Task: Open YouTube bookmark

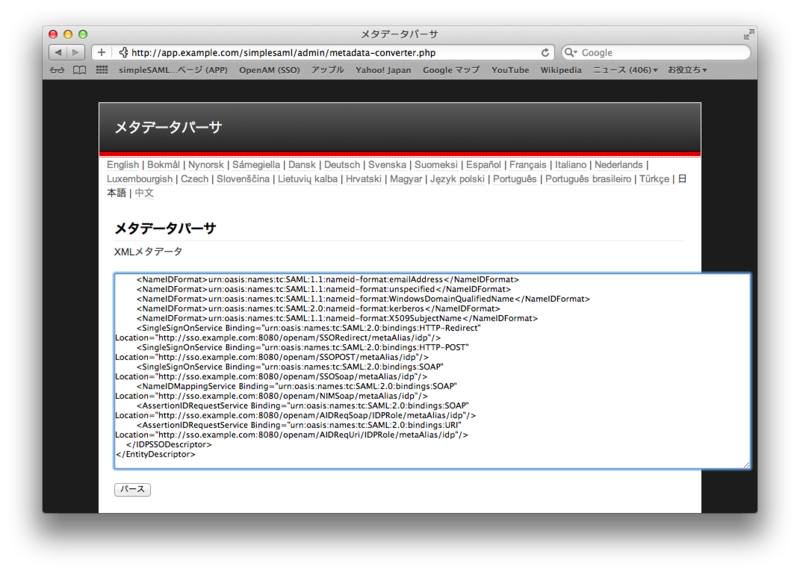Action: coord(510,70)
